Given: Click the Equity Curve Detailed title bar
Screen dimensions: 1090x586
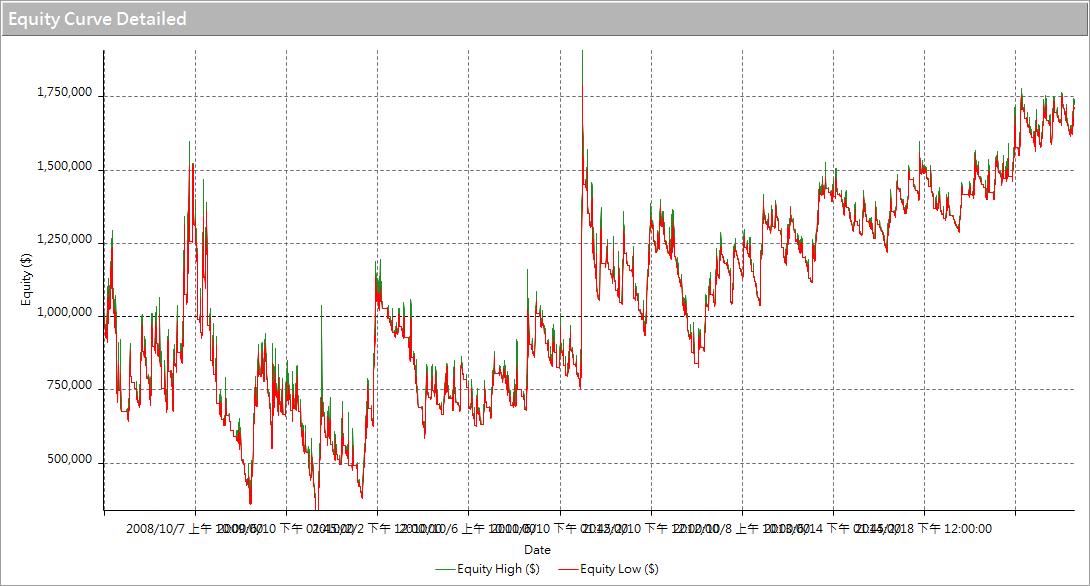Looking at the screenshot, I should pyautogui.click(x=545, y=19).
